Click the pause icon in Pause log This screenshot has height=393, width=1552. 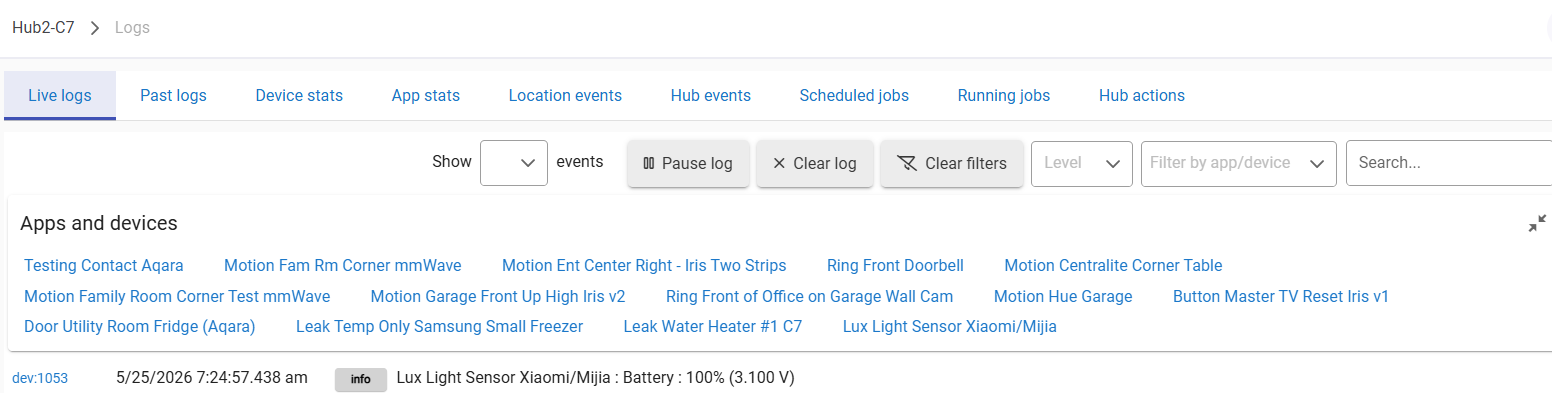tap(648, 163)
